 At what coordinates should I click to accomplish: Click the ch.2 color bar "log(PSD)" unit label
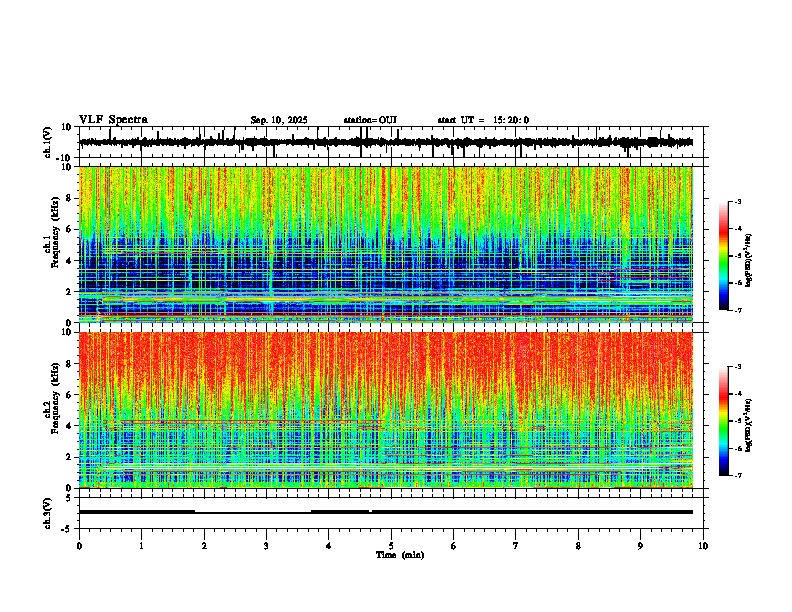coord(749,426)
